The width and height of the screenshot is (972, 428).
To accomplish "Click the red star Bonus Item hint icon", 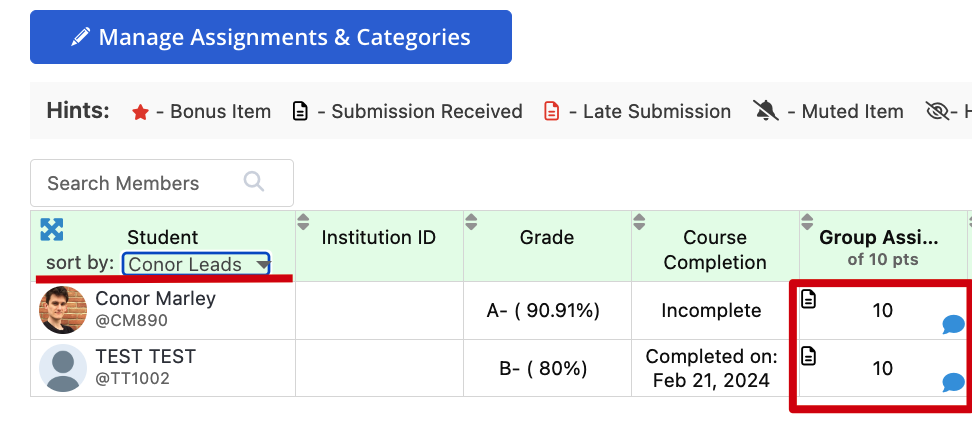I will [x=140, y=112].
